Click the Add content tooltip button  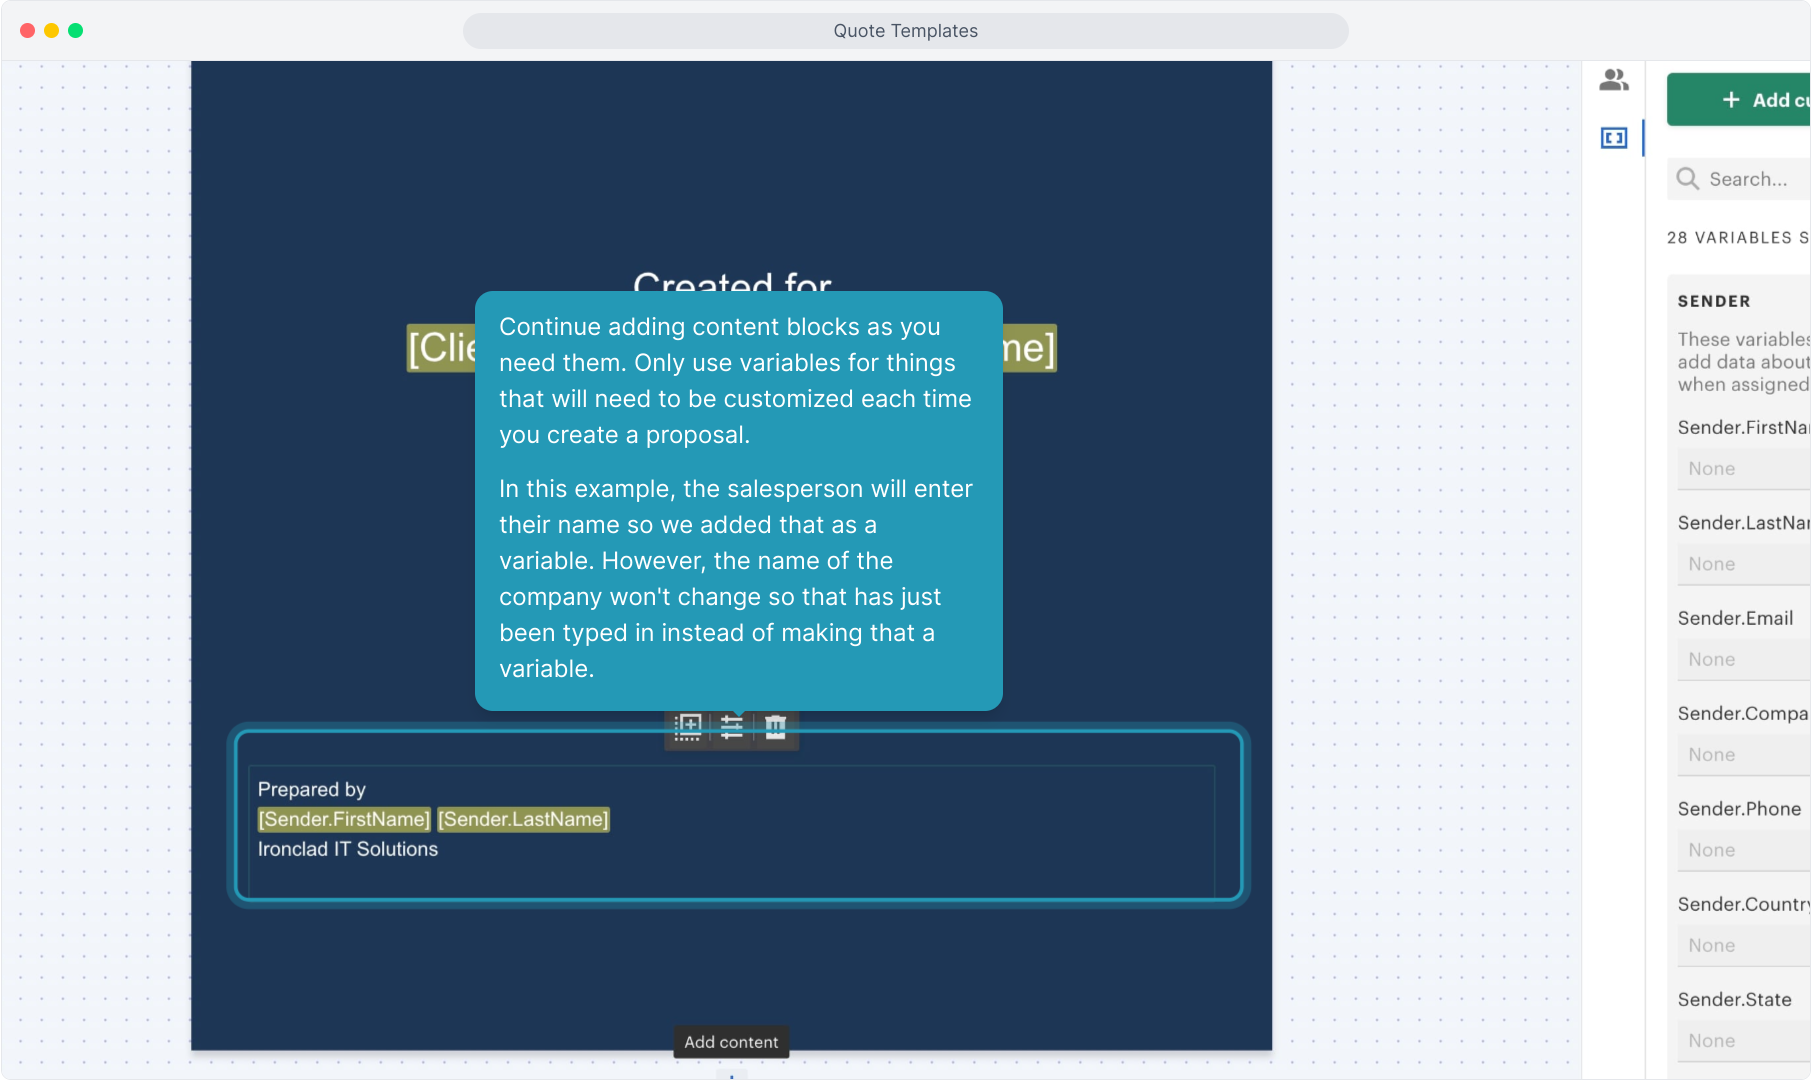[x=731, y=1042]
